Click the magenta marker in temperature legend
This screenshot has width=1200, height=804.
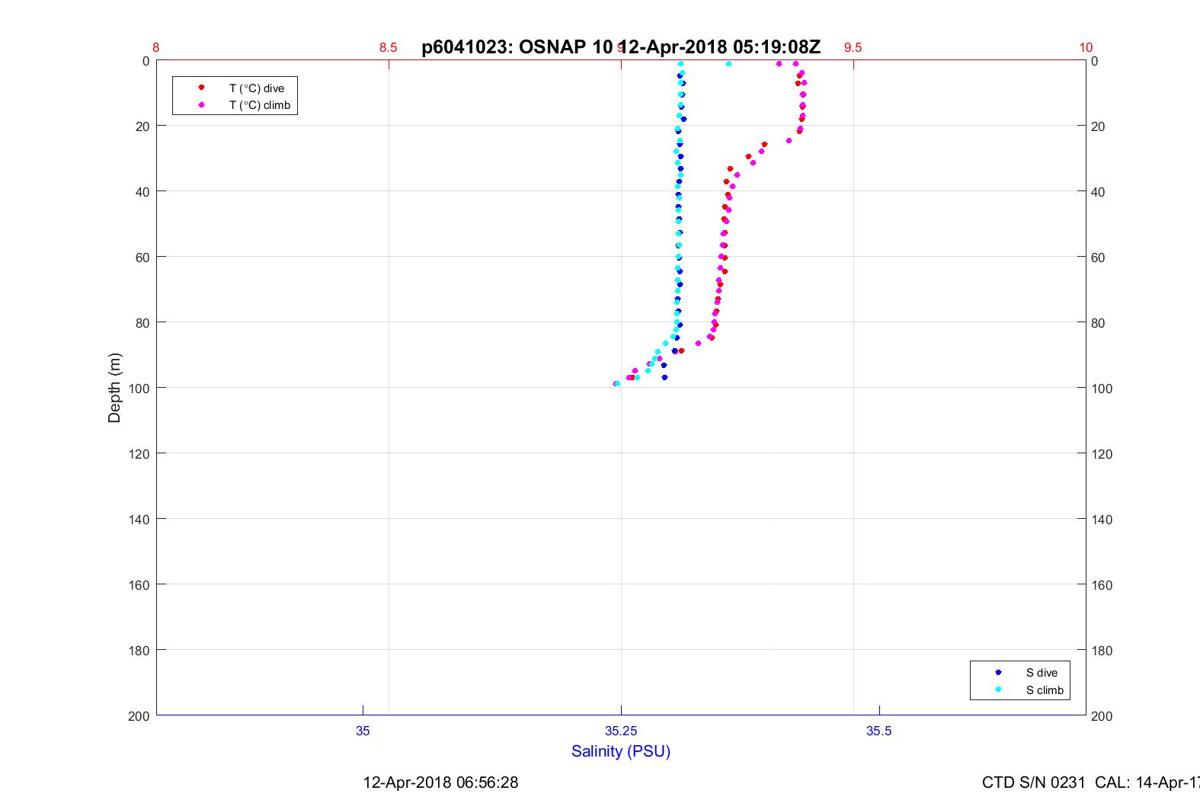coord(202,104)
